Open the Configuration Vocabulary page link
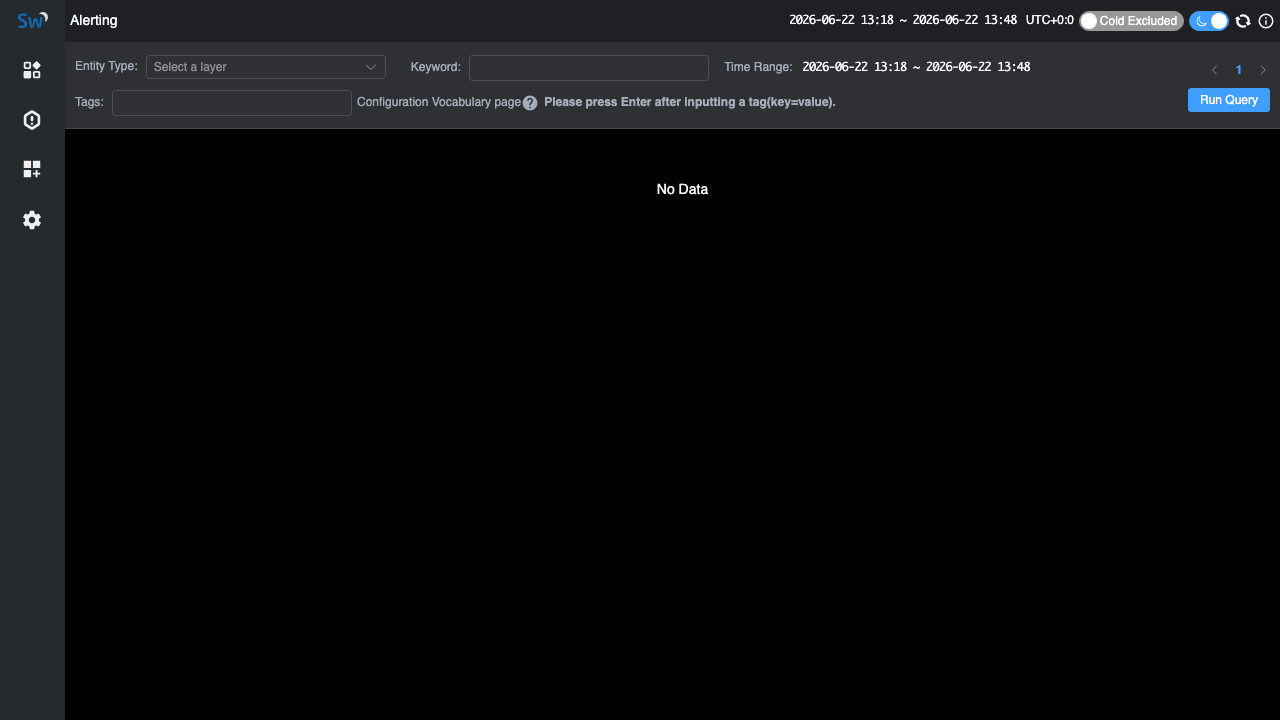Image resolution: width=1280 pixels, height=720 pixels. [439, 102]
